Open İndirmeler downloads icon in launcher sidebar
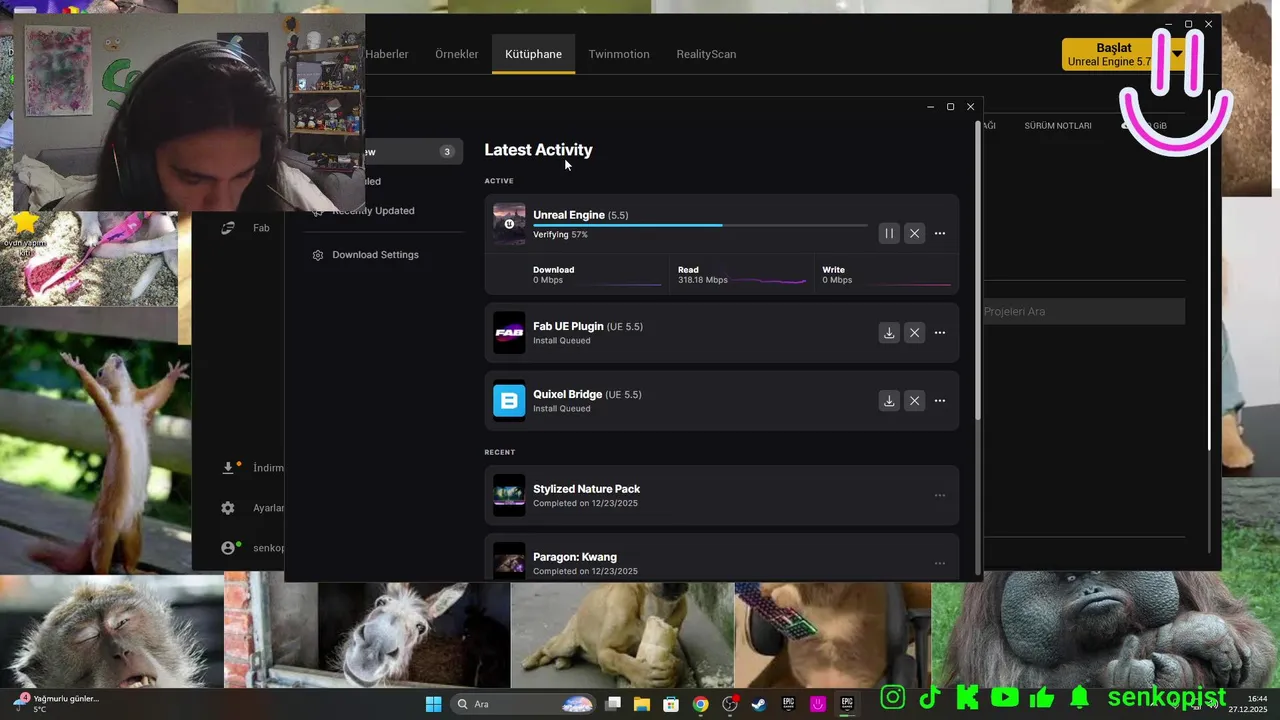The height and width of the screenshot is (720, 1280). click(x=228, y=467)
